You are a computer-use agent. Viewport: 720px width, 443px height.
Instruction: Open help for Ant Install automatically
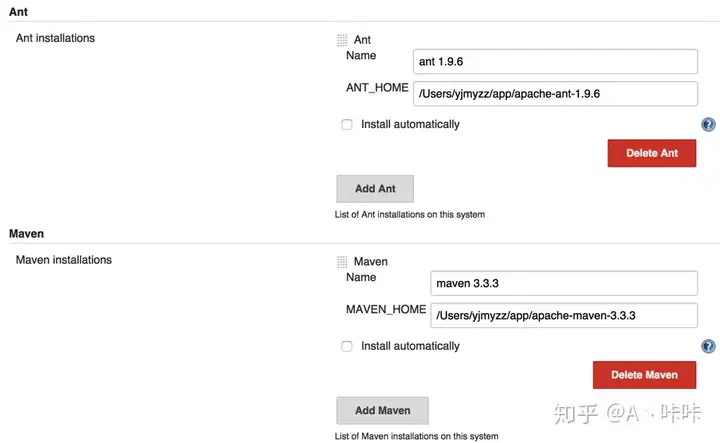pyautogui.click(x=708, y=124)
